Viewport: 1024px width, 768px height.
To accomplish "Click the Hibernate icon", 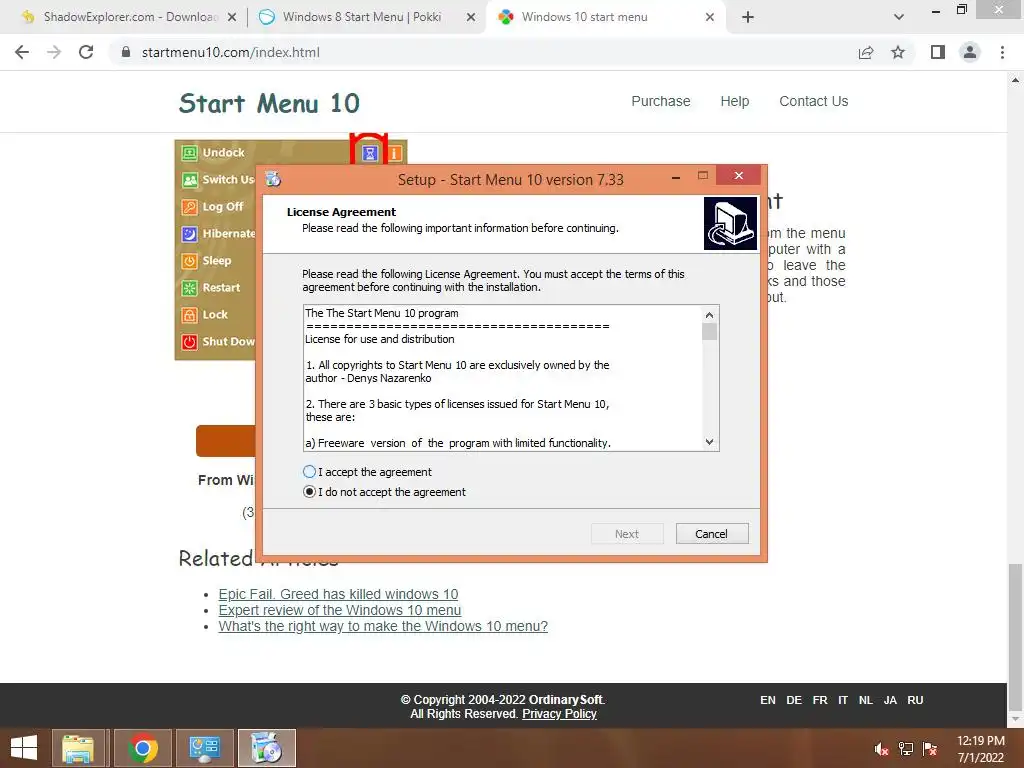I will pos(189,234).
